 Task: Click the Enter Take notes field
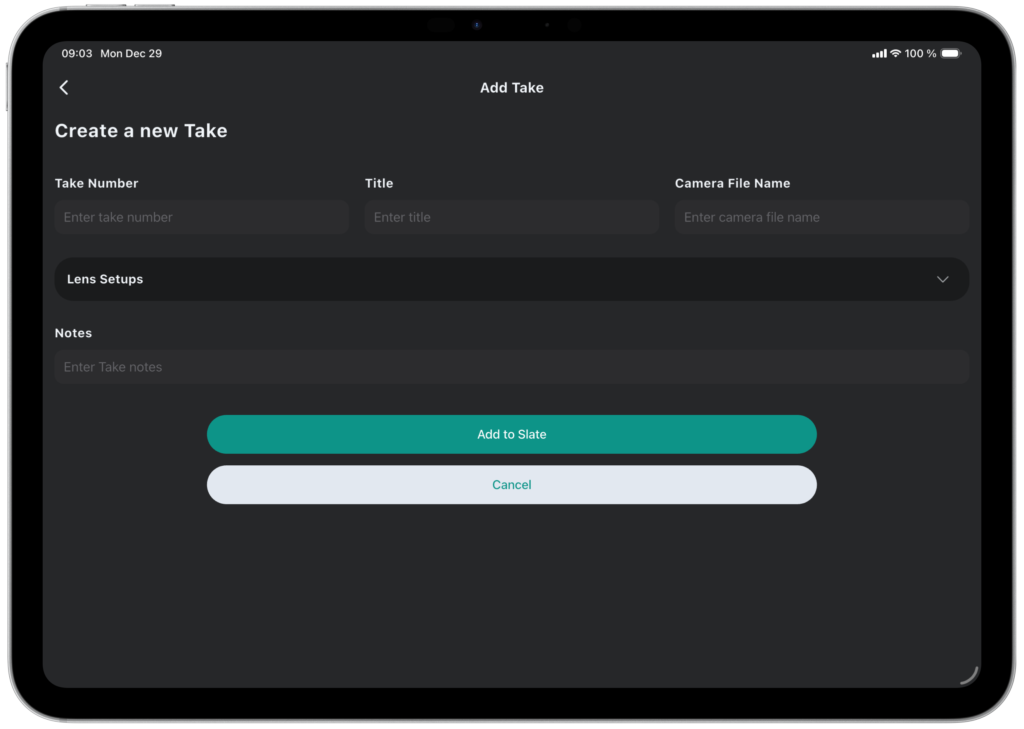[x=511, y=367]
